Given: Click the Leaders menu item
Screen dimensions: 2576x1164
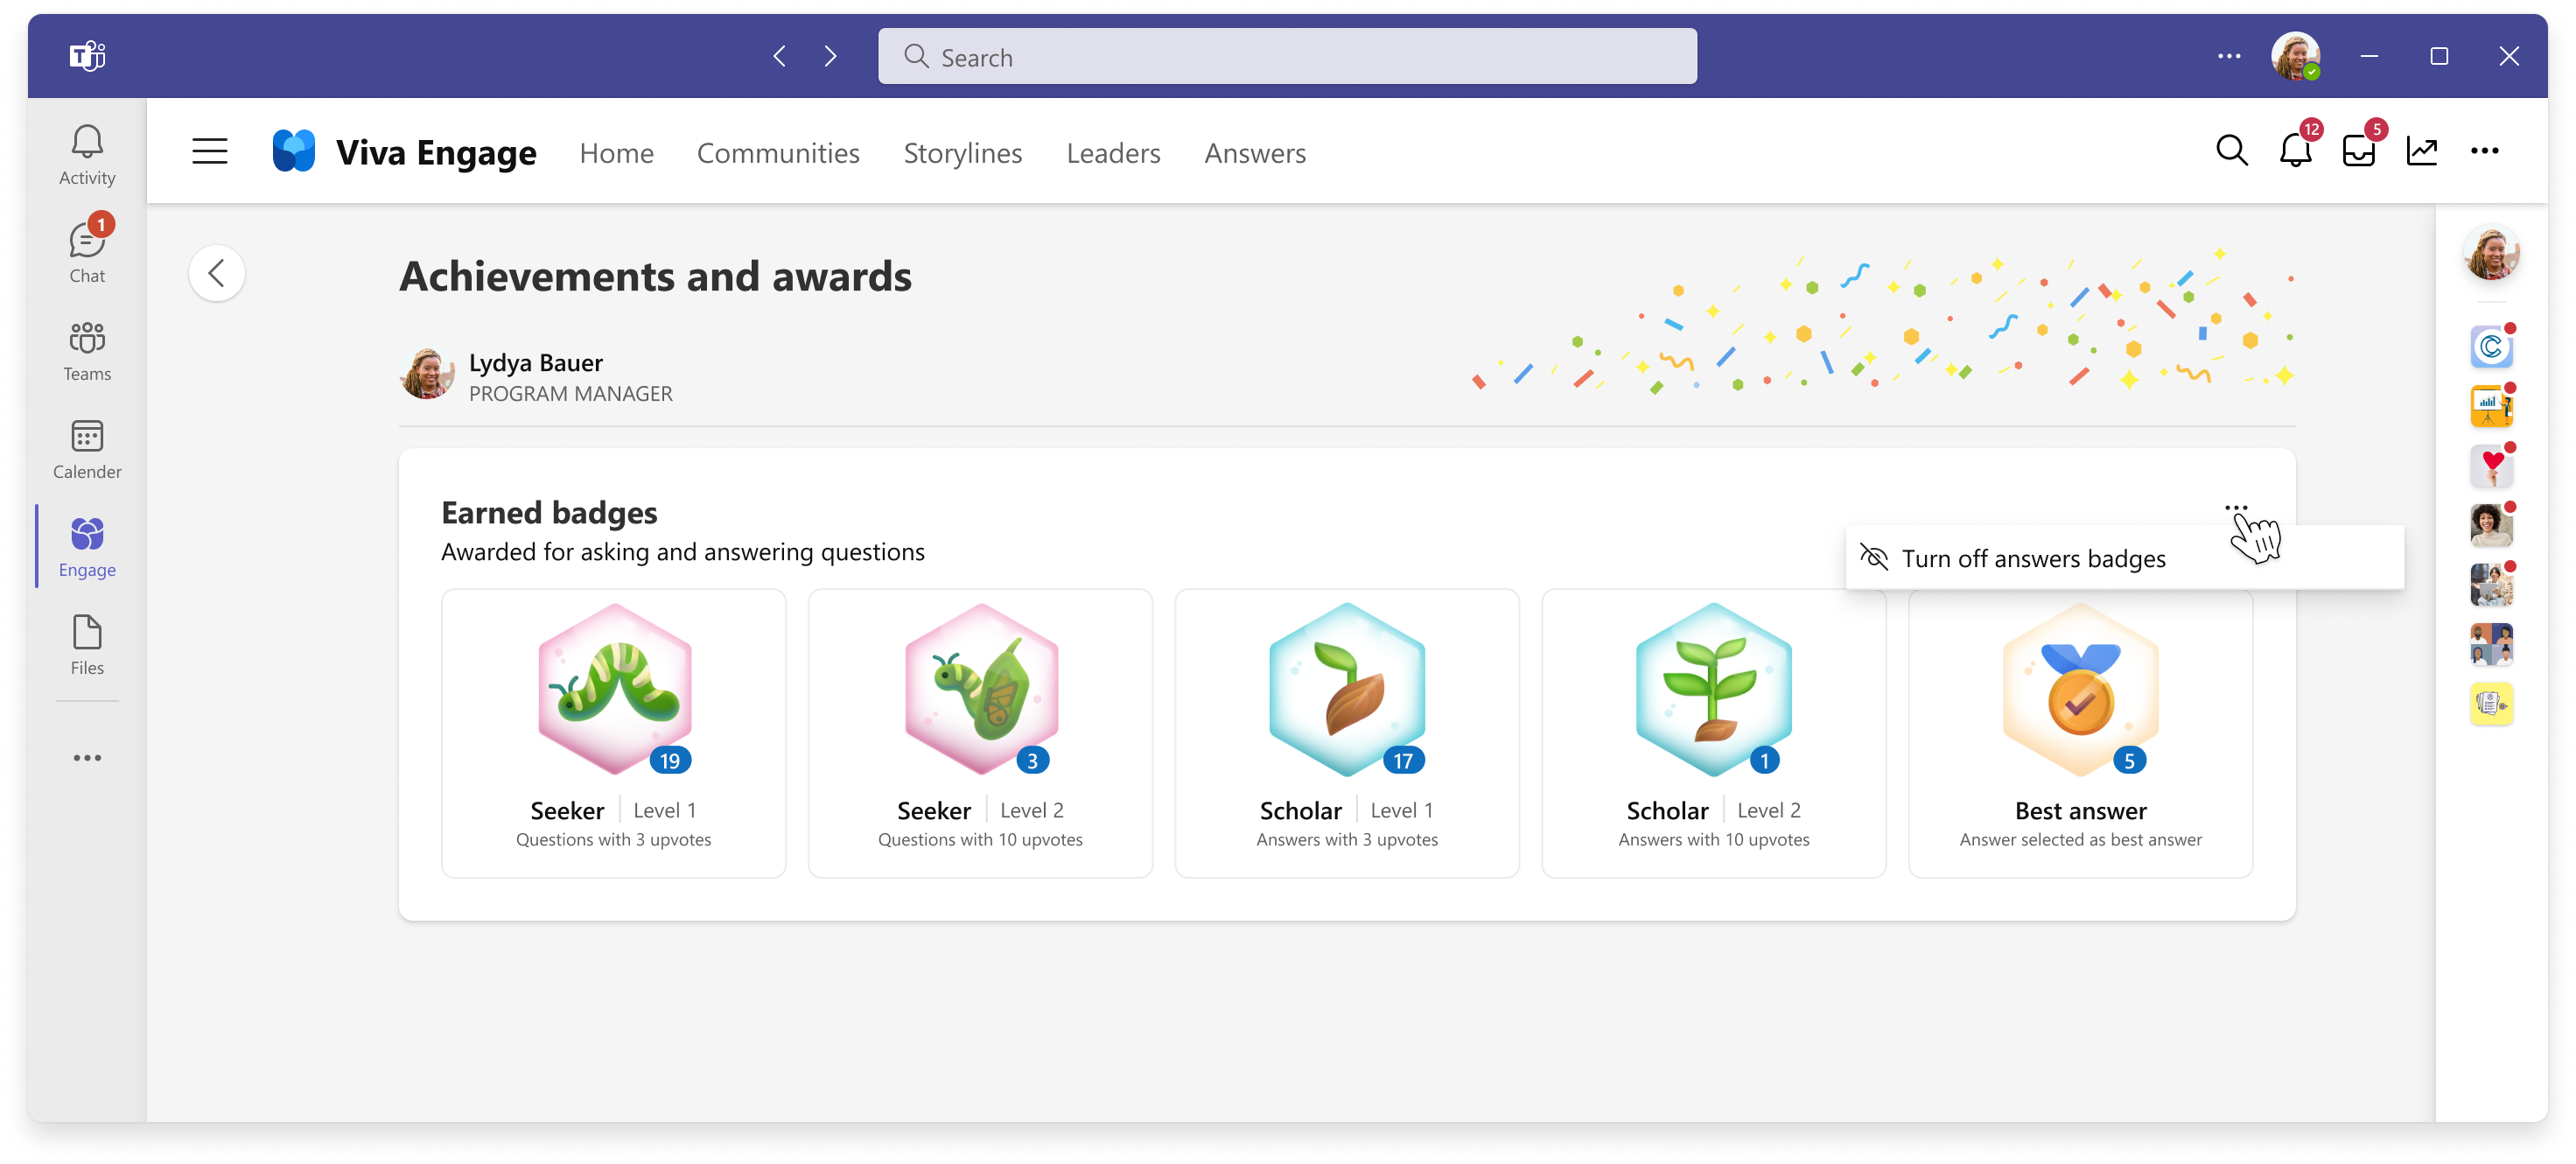Looking at the screenshot, I should point(1112,151).
